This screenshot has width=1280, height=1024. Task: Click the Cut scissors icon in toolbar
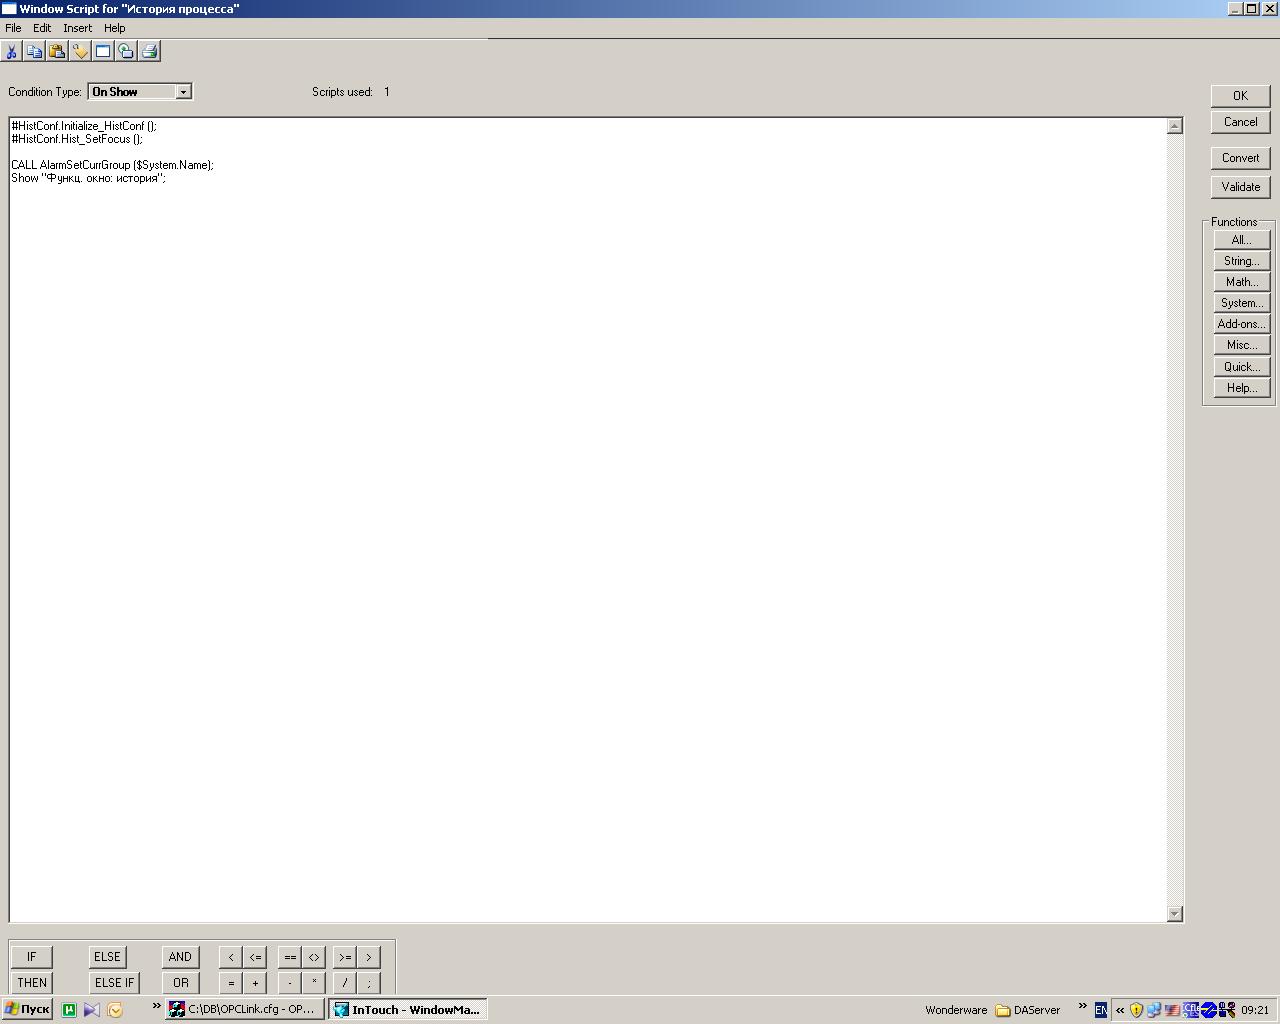(x=12, y=52)
